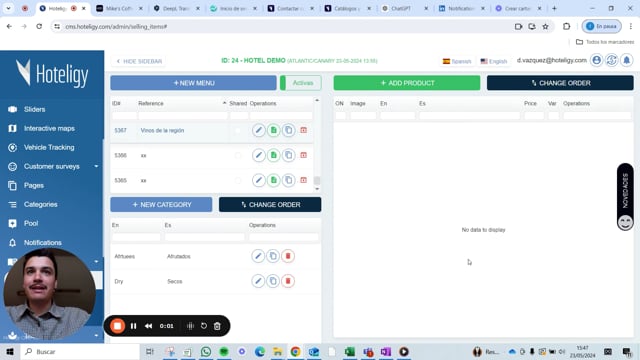Delete menu 5366 with red icon
This screenshot has width=640, height=360.
pos(303,155)
